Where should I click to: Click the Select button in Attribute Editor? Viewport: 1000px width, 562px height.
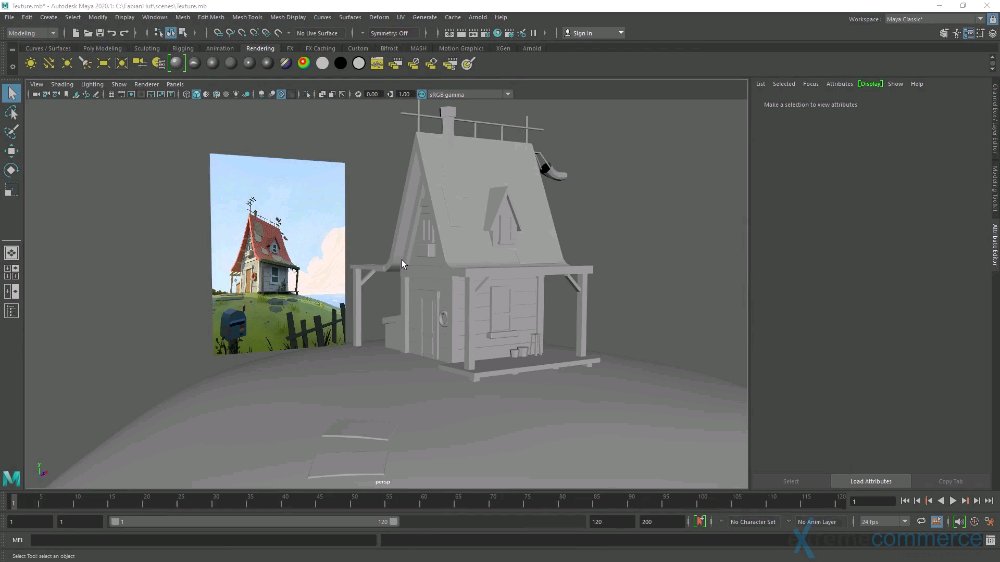tap(791, 481)
